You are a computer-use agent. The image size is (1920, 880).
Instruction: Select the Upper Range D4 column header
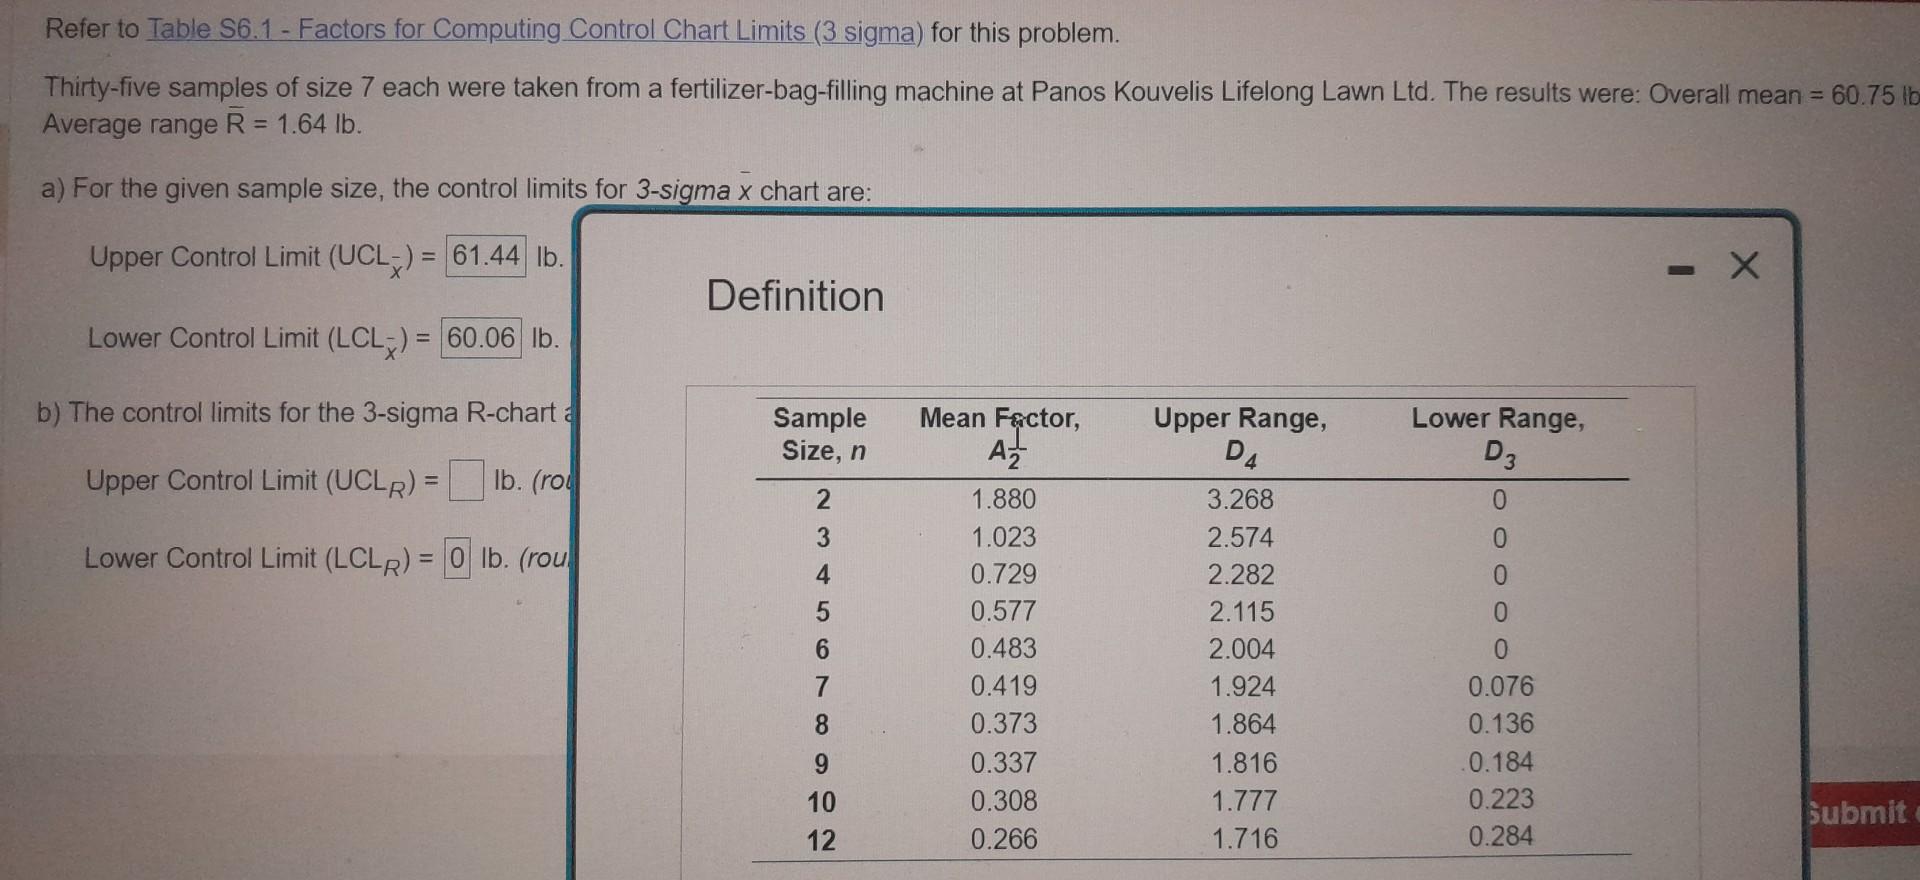(1240, 435)
